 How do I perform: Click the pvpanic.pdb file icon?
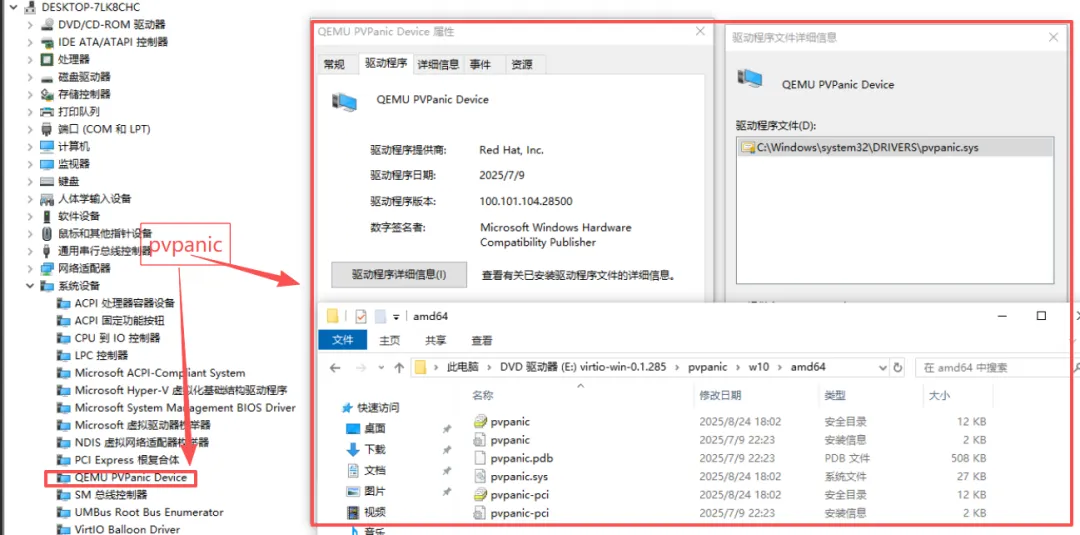click(x=481, y=458)
